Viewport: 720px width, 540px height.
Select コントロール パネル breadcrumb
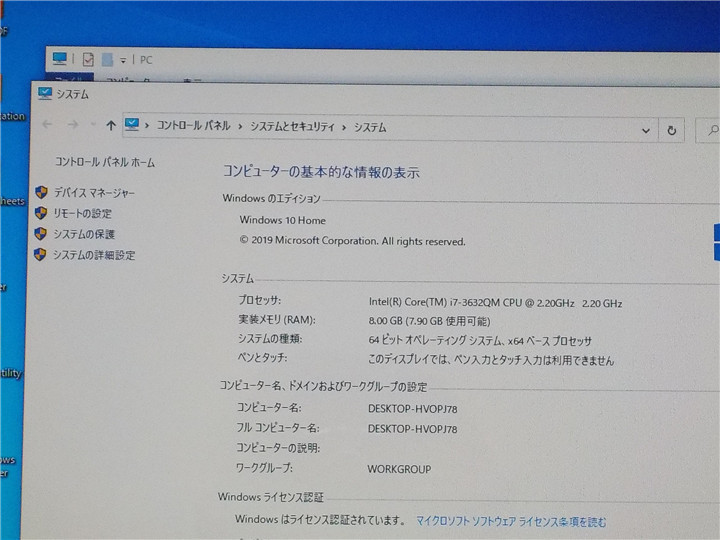(193, 125)
